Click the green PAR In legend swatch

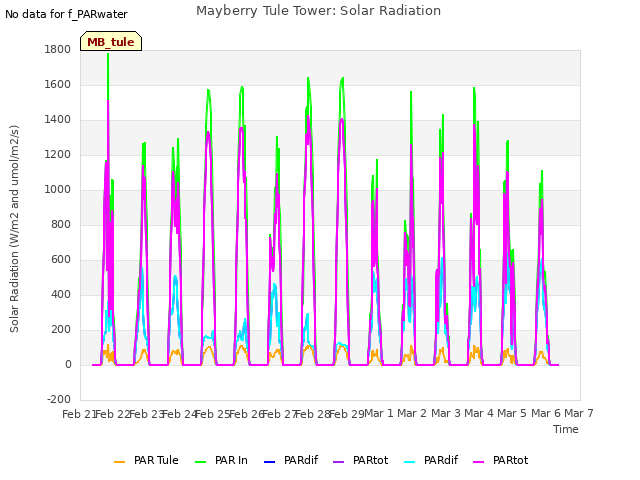pyautogui.click(x=200, y=462)
